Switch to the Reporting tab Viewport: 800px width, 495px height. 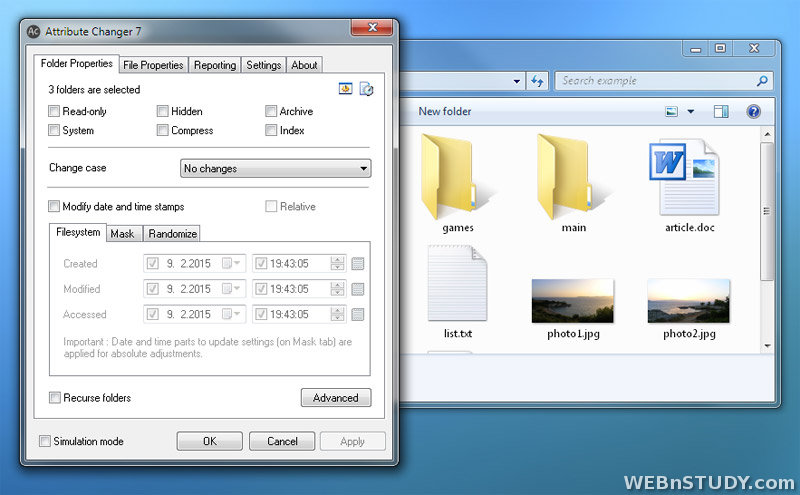tap(215, 65)
